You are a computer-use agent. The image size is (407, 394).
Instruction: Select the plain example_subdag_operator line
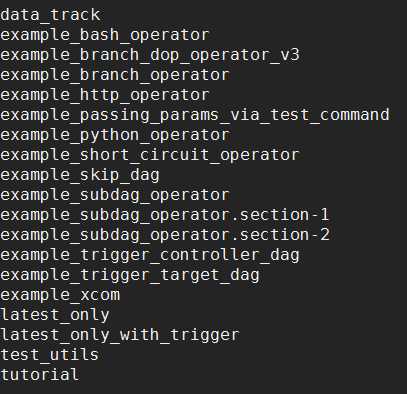(115, 195)
